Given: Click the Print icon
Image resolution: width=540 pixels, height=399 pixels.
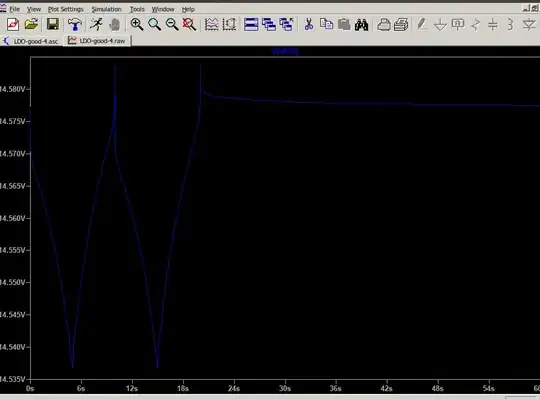Looking at the screenshot, I should [x=401, y=24].
